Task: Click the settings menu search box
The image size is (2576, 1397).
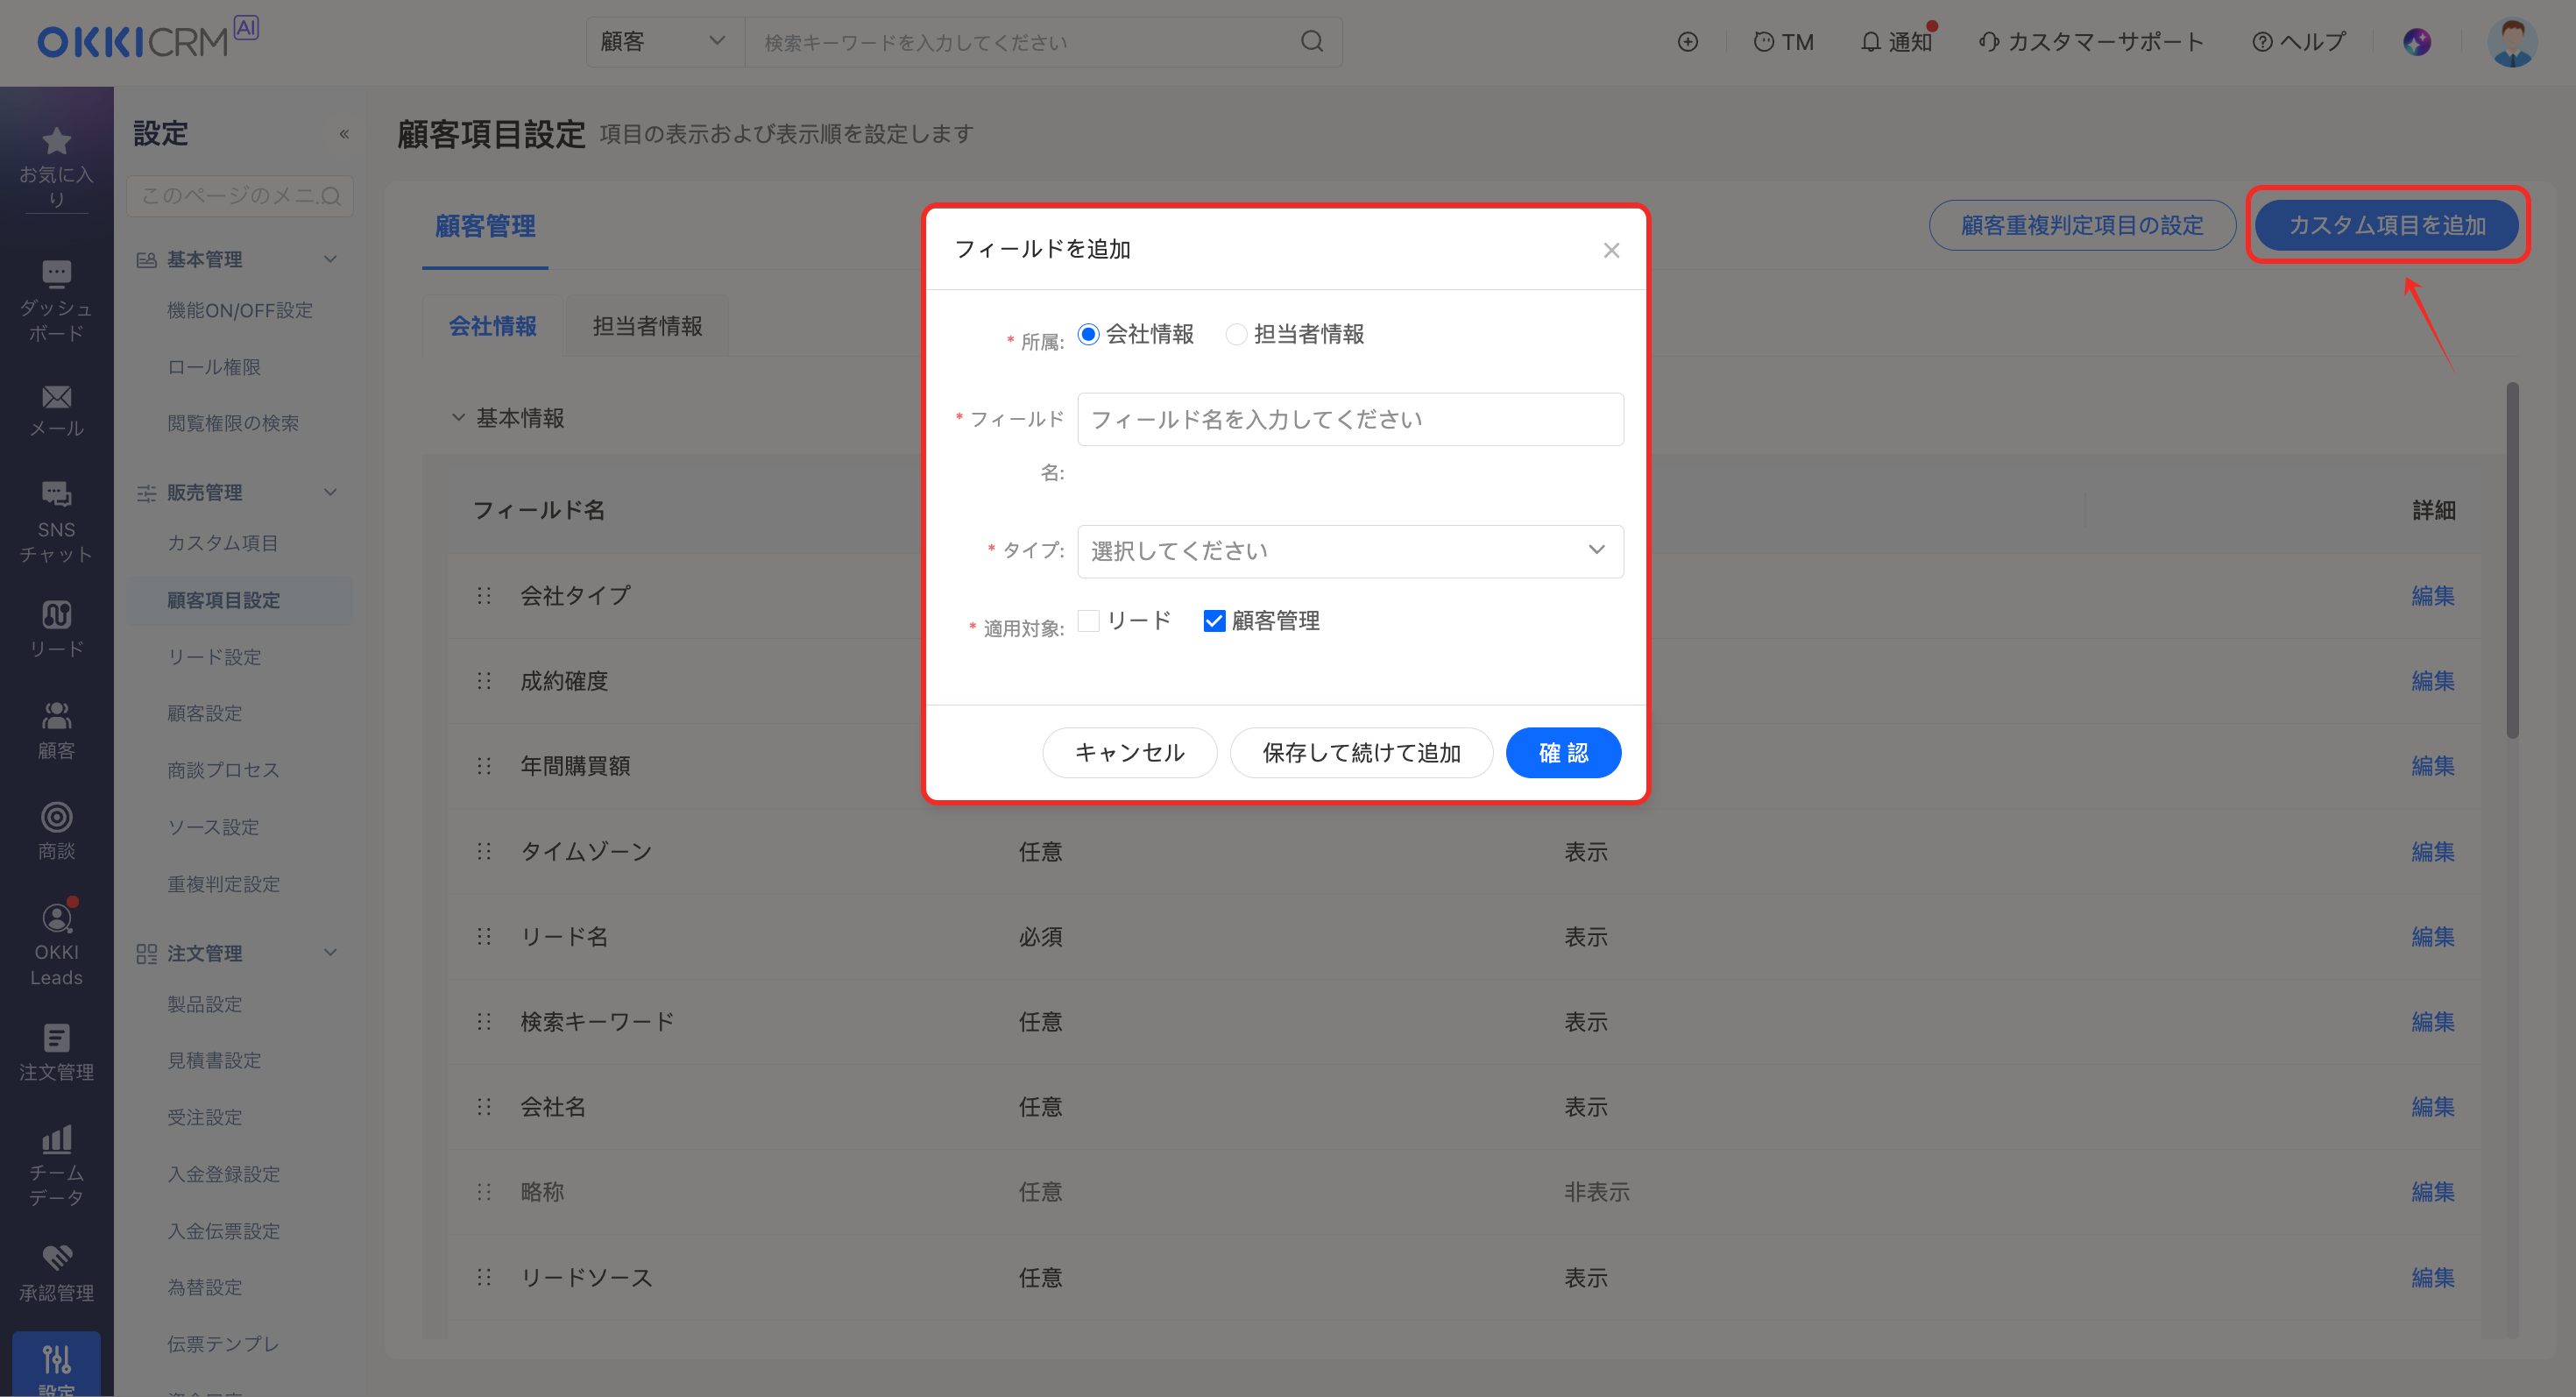Action: click(240, 196)
